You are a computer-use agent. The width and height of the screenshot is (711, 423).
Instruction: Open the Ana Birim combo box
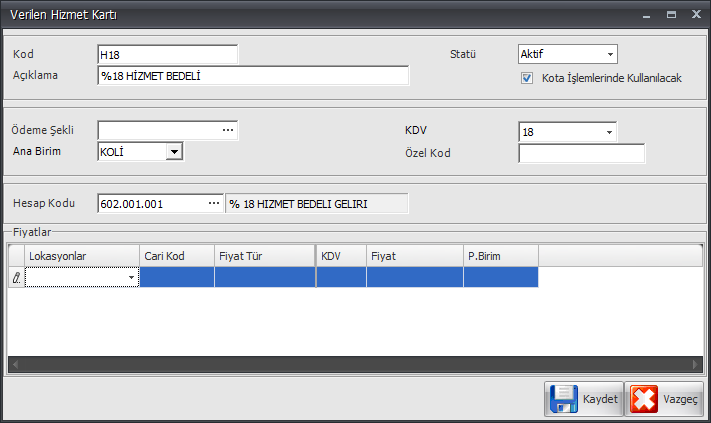pos(174,151)
